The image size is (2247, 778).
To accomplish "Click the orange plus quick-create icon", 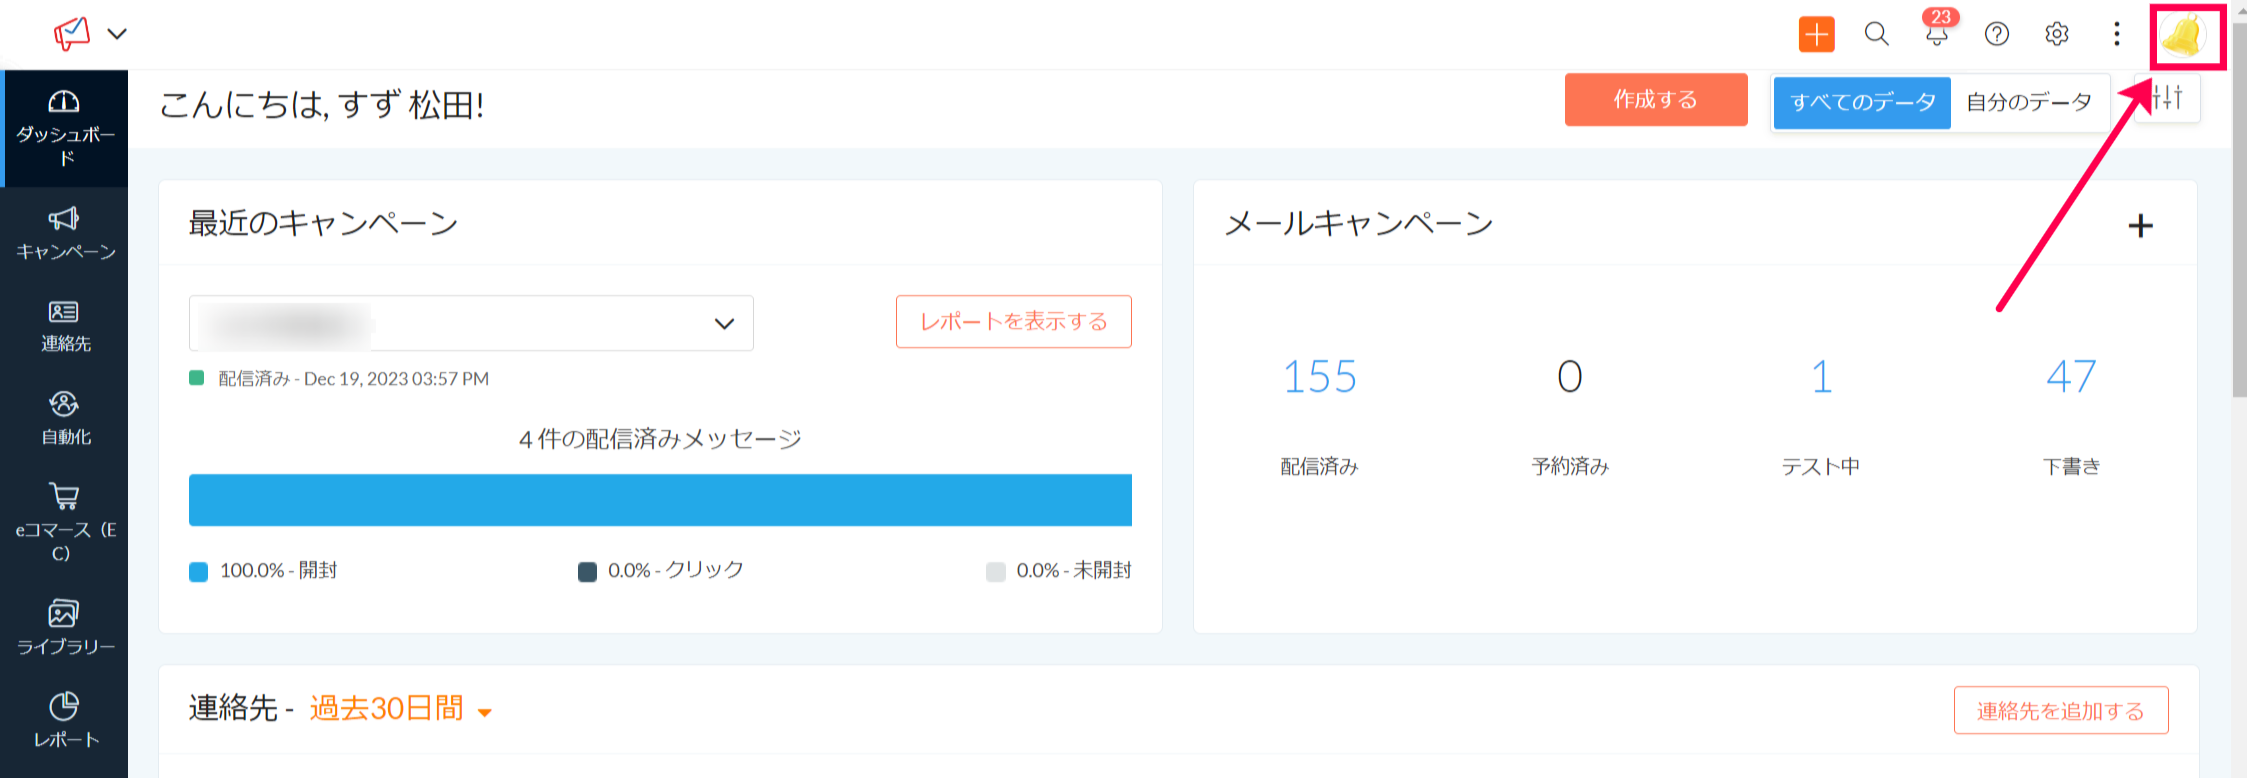I will (1816, 34).
